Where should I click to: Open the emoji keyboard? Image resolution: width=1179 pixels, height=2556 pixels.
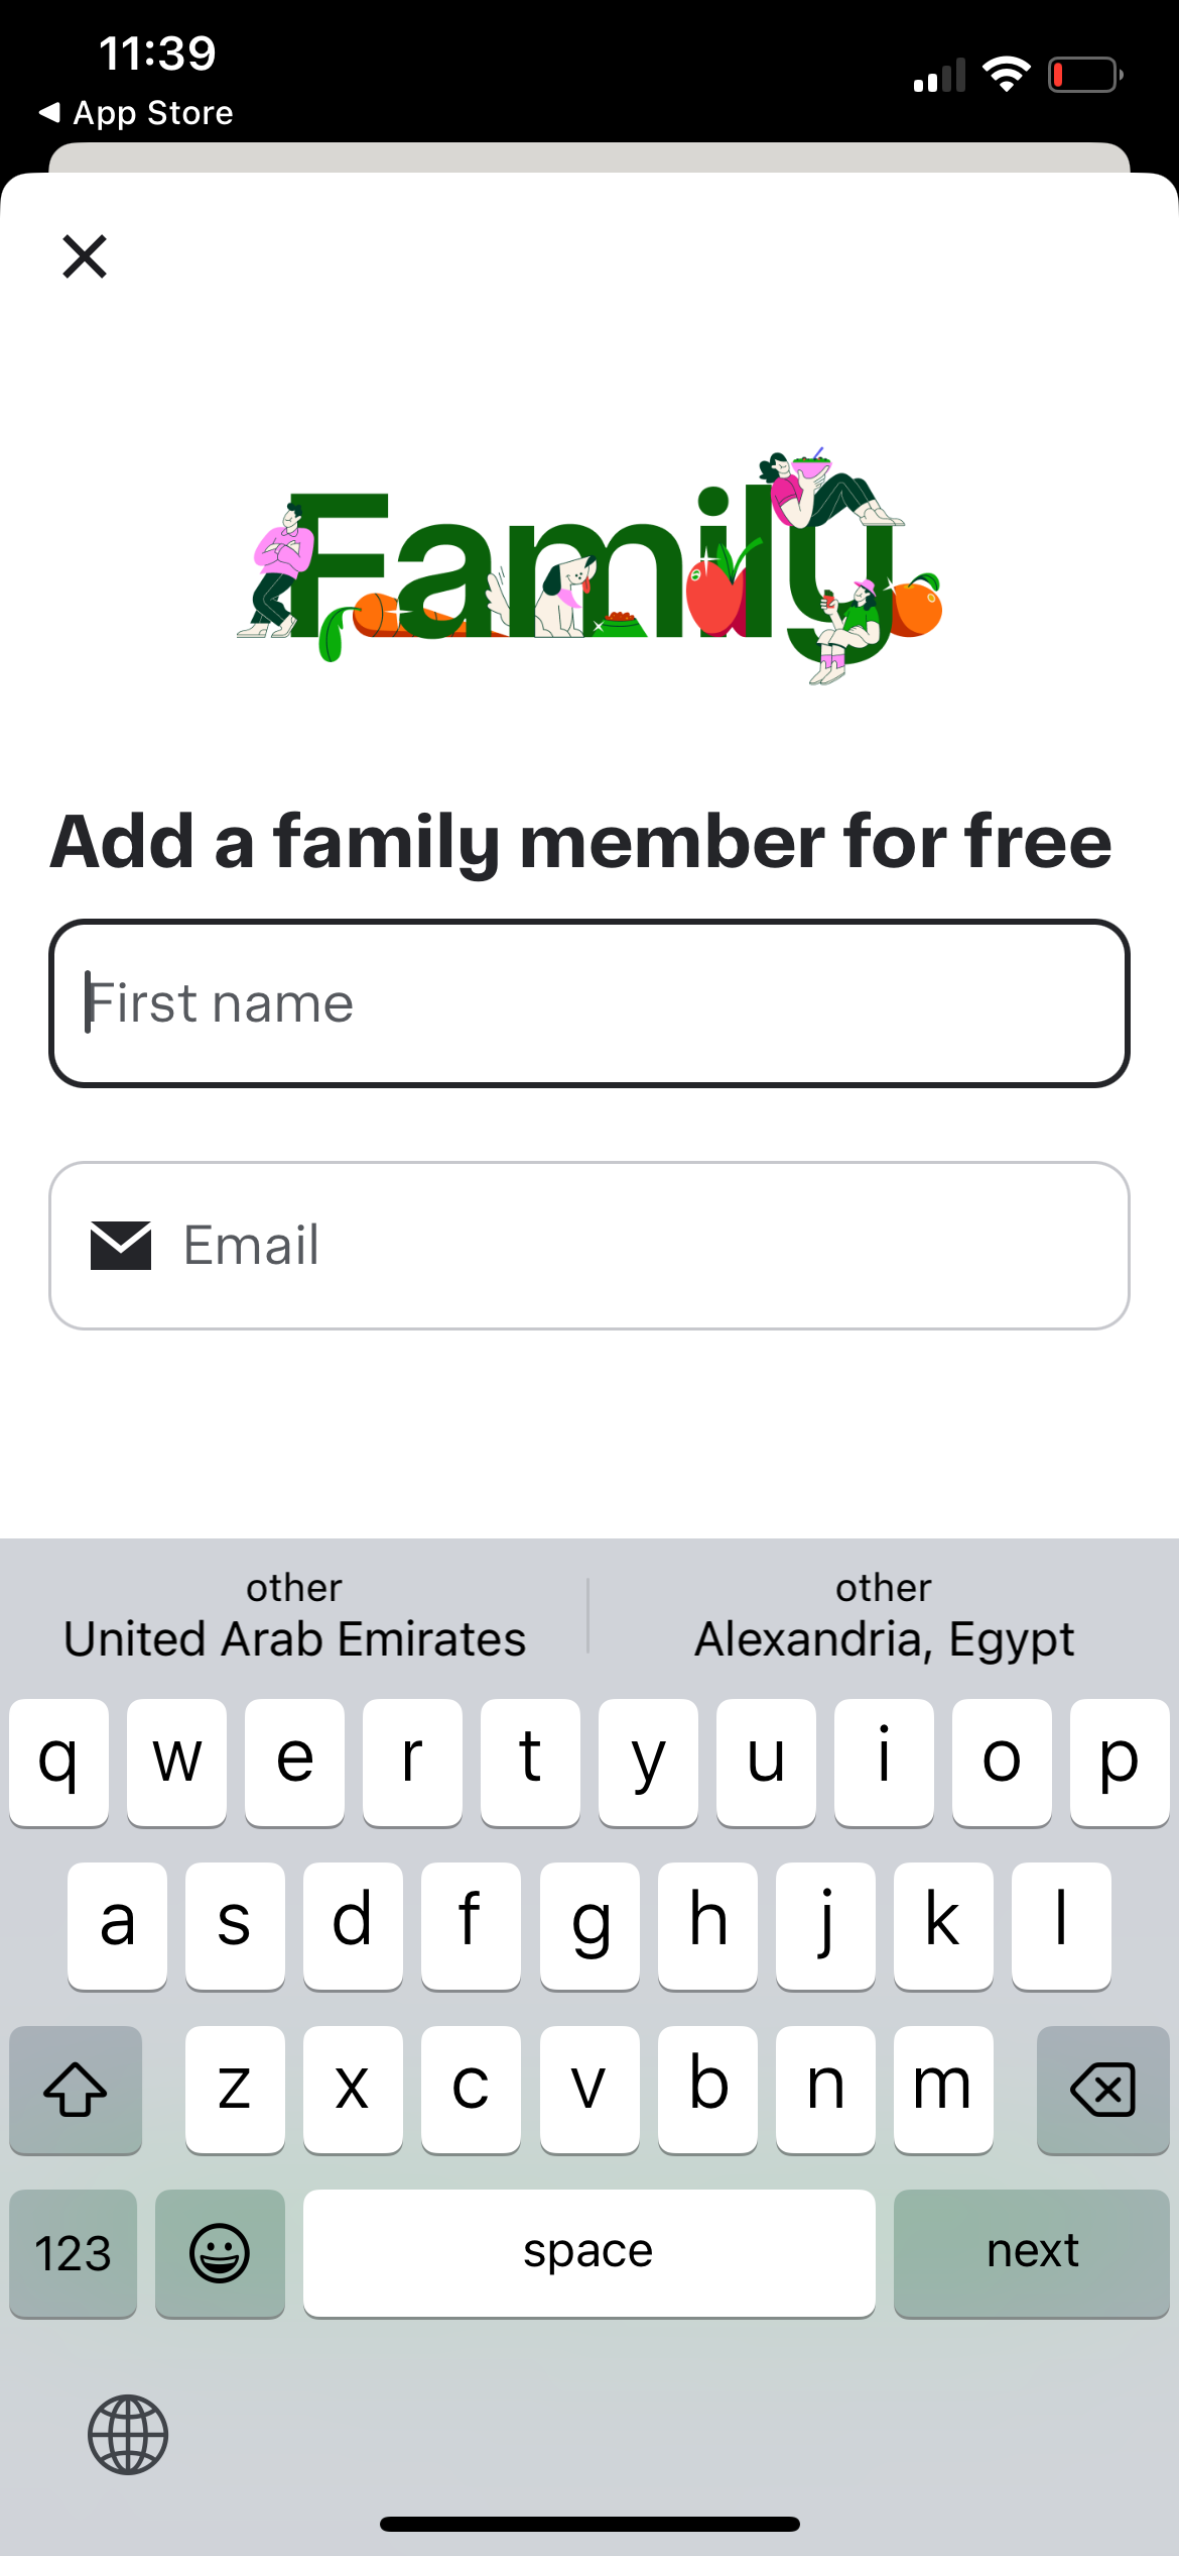[x=220, y=2252]
